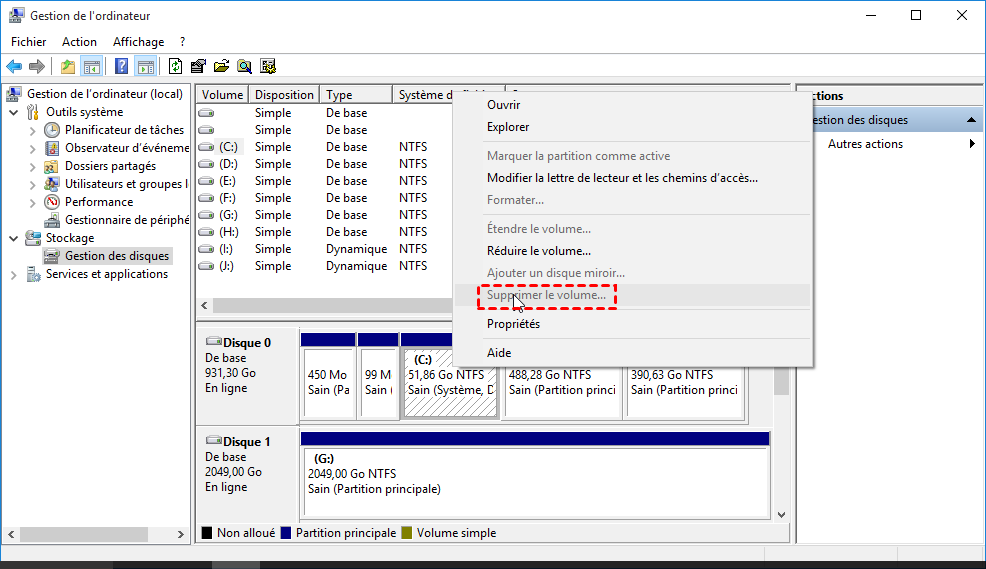Select the 99 Mo partition block on Disque 0

tap(378, 384)
